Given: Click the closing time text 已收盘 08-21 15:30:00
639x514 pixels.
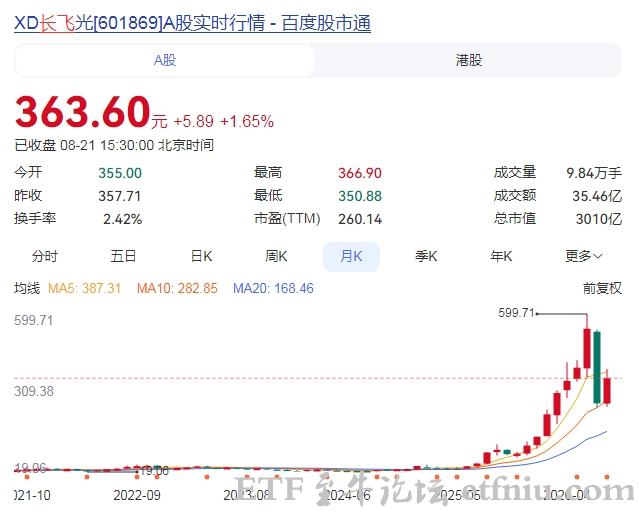Looking at the screenshot, I should (84, 145).
